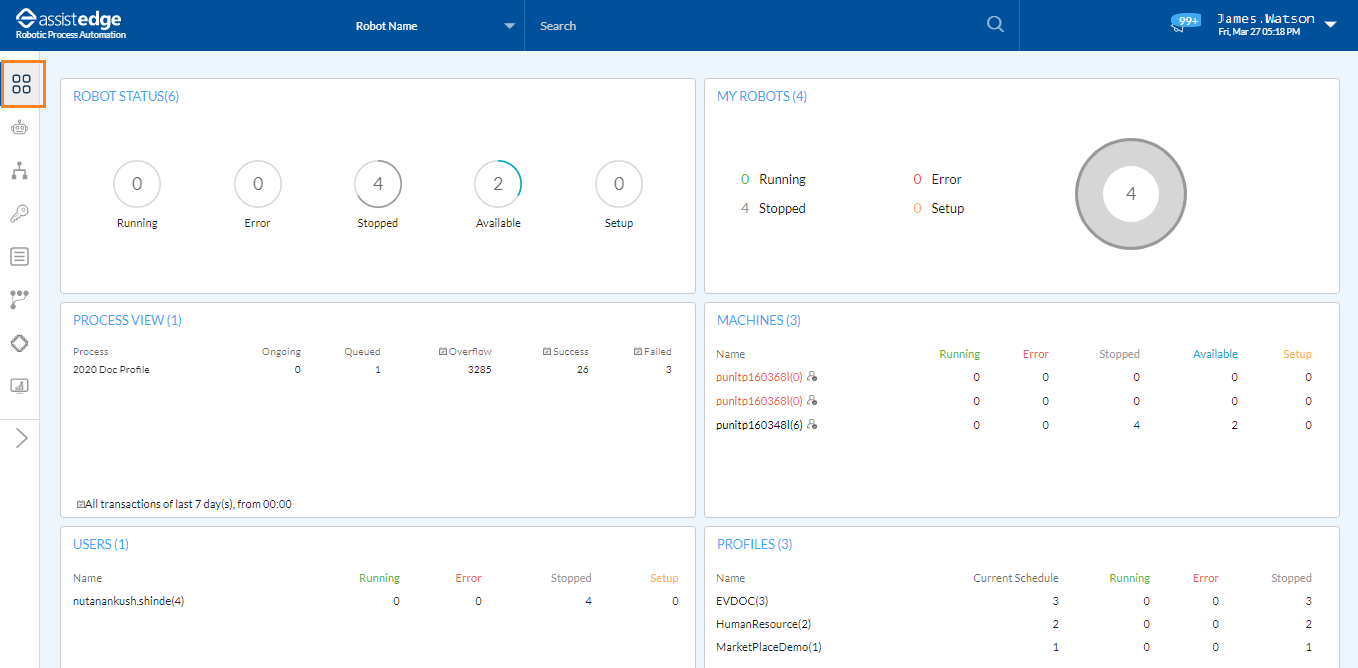This screenshot has height=668, width=1358.
Task: Open the key credentials sidebar icon
Action: (x=19, y=213)
